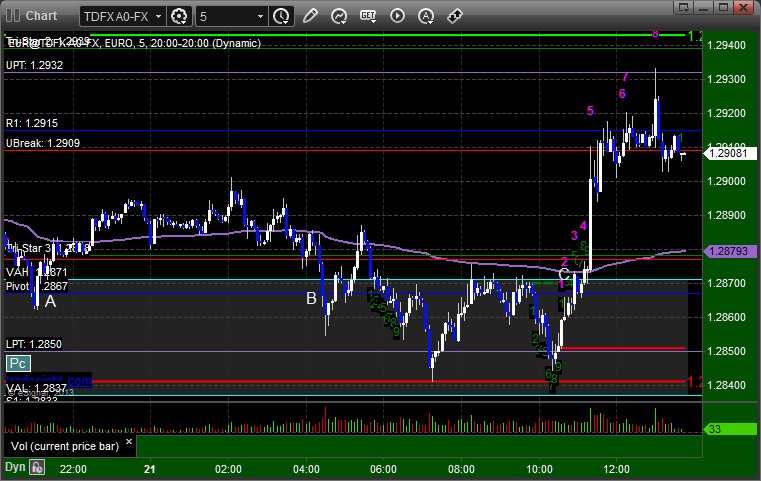The image size is (761, 481).
Task: Open the symbol settings gear menu
Action: pyautogui.click(x=179, y=17)
